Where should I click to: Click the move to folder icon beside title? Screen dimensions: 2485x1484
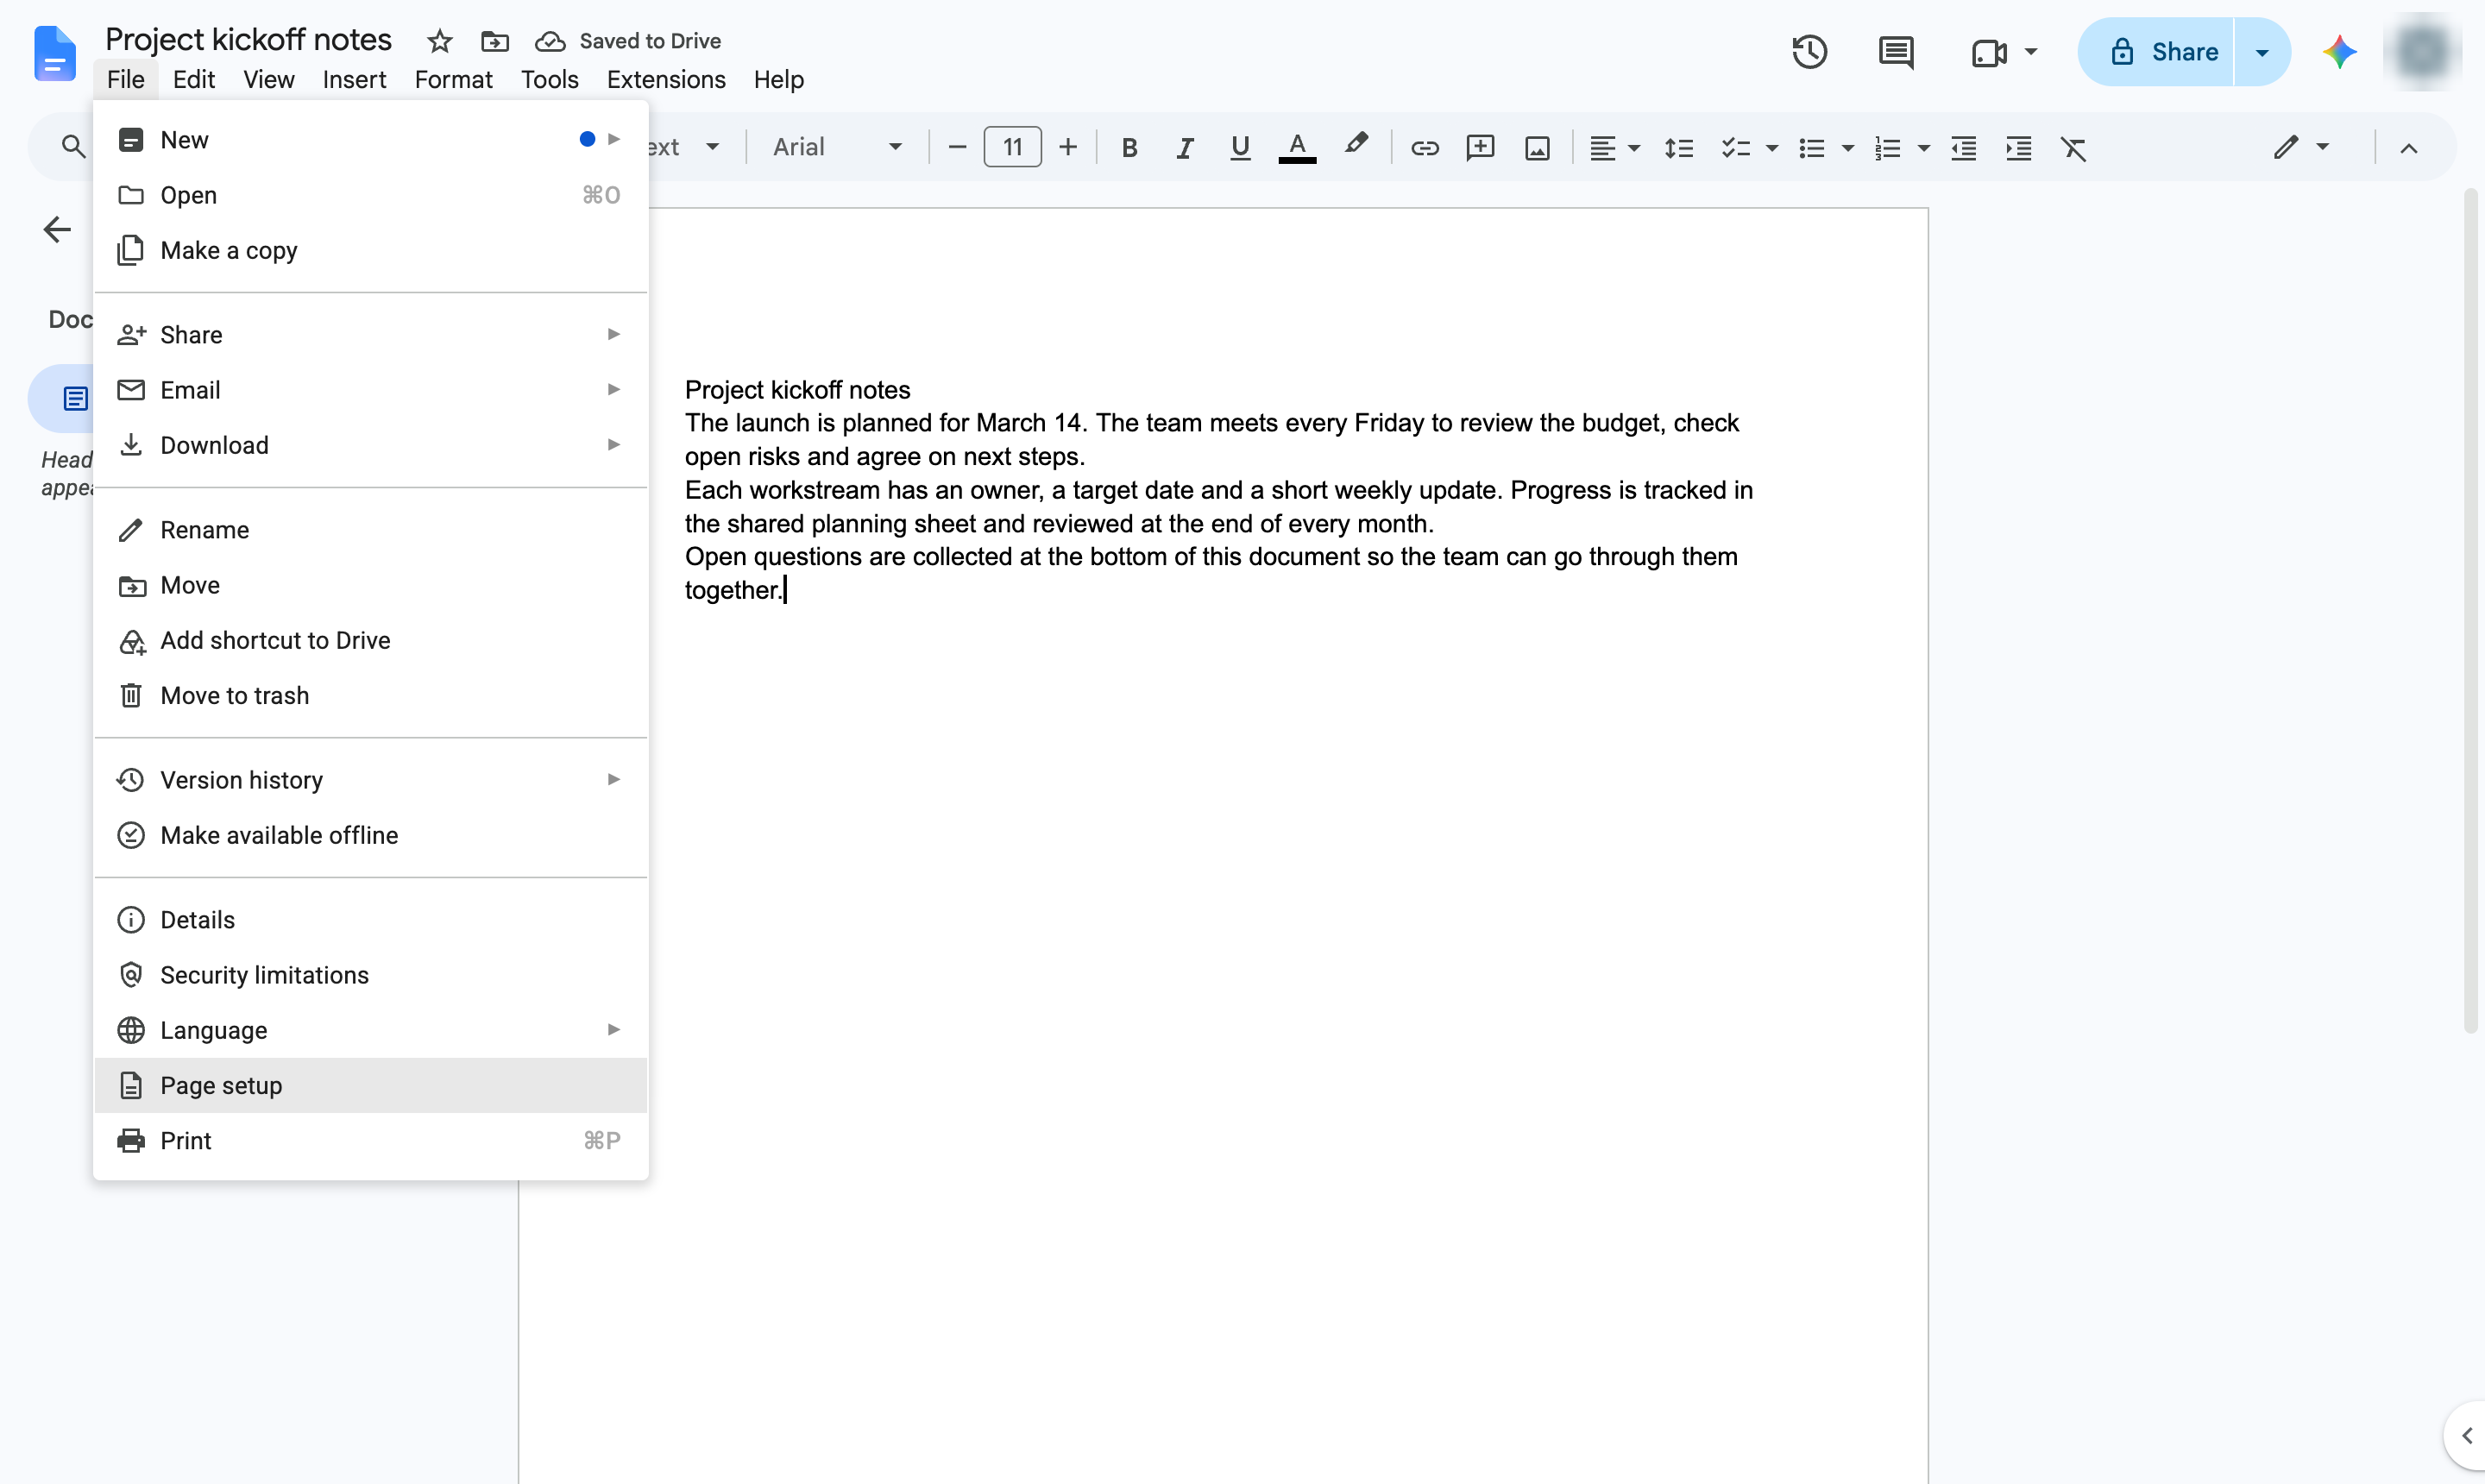(495, 41)
